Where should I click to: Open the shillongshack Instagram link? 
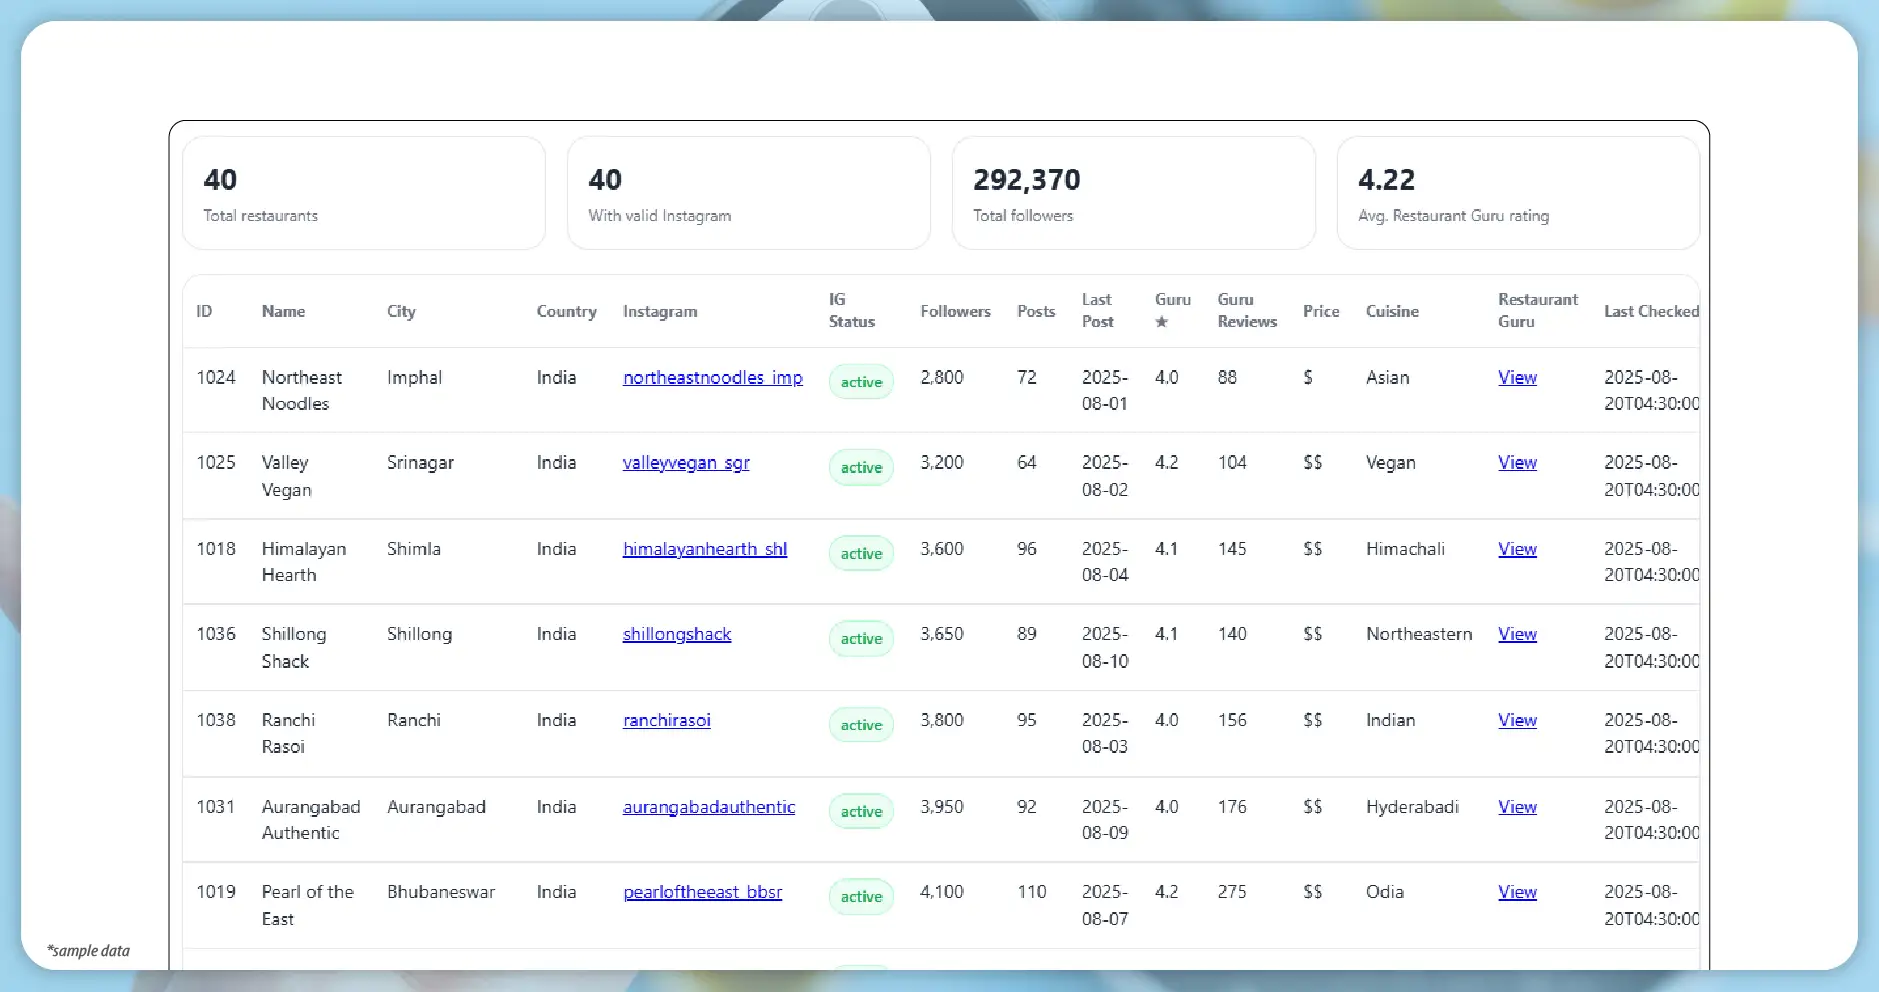(677, 633)
